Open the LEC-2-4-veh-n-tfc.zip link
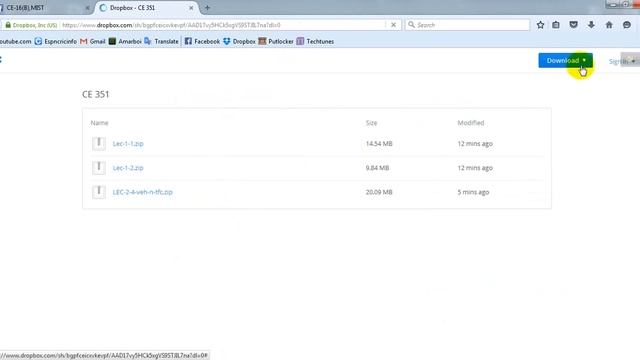640x360 pixels. [142, 192]
